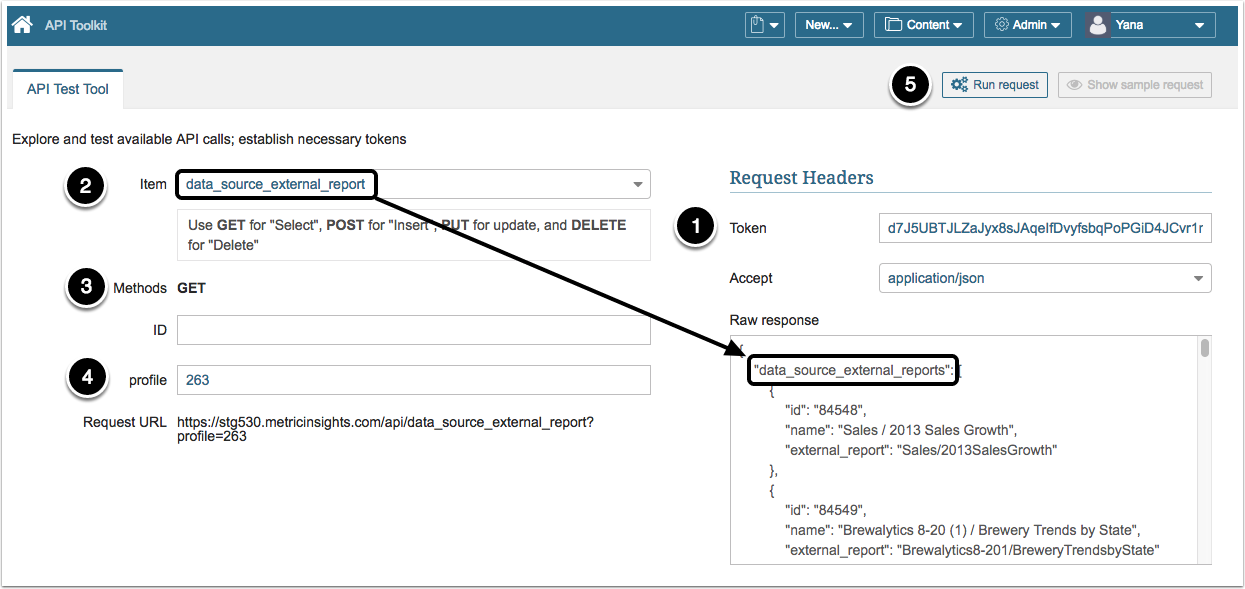The width and height of the screenshot is (1245, 589).
Task: Click the Run request button
Action: 995,85
